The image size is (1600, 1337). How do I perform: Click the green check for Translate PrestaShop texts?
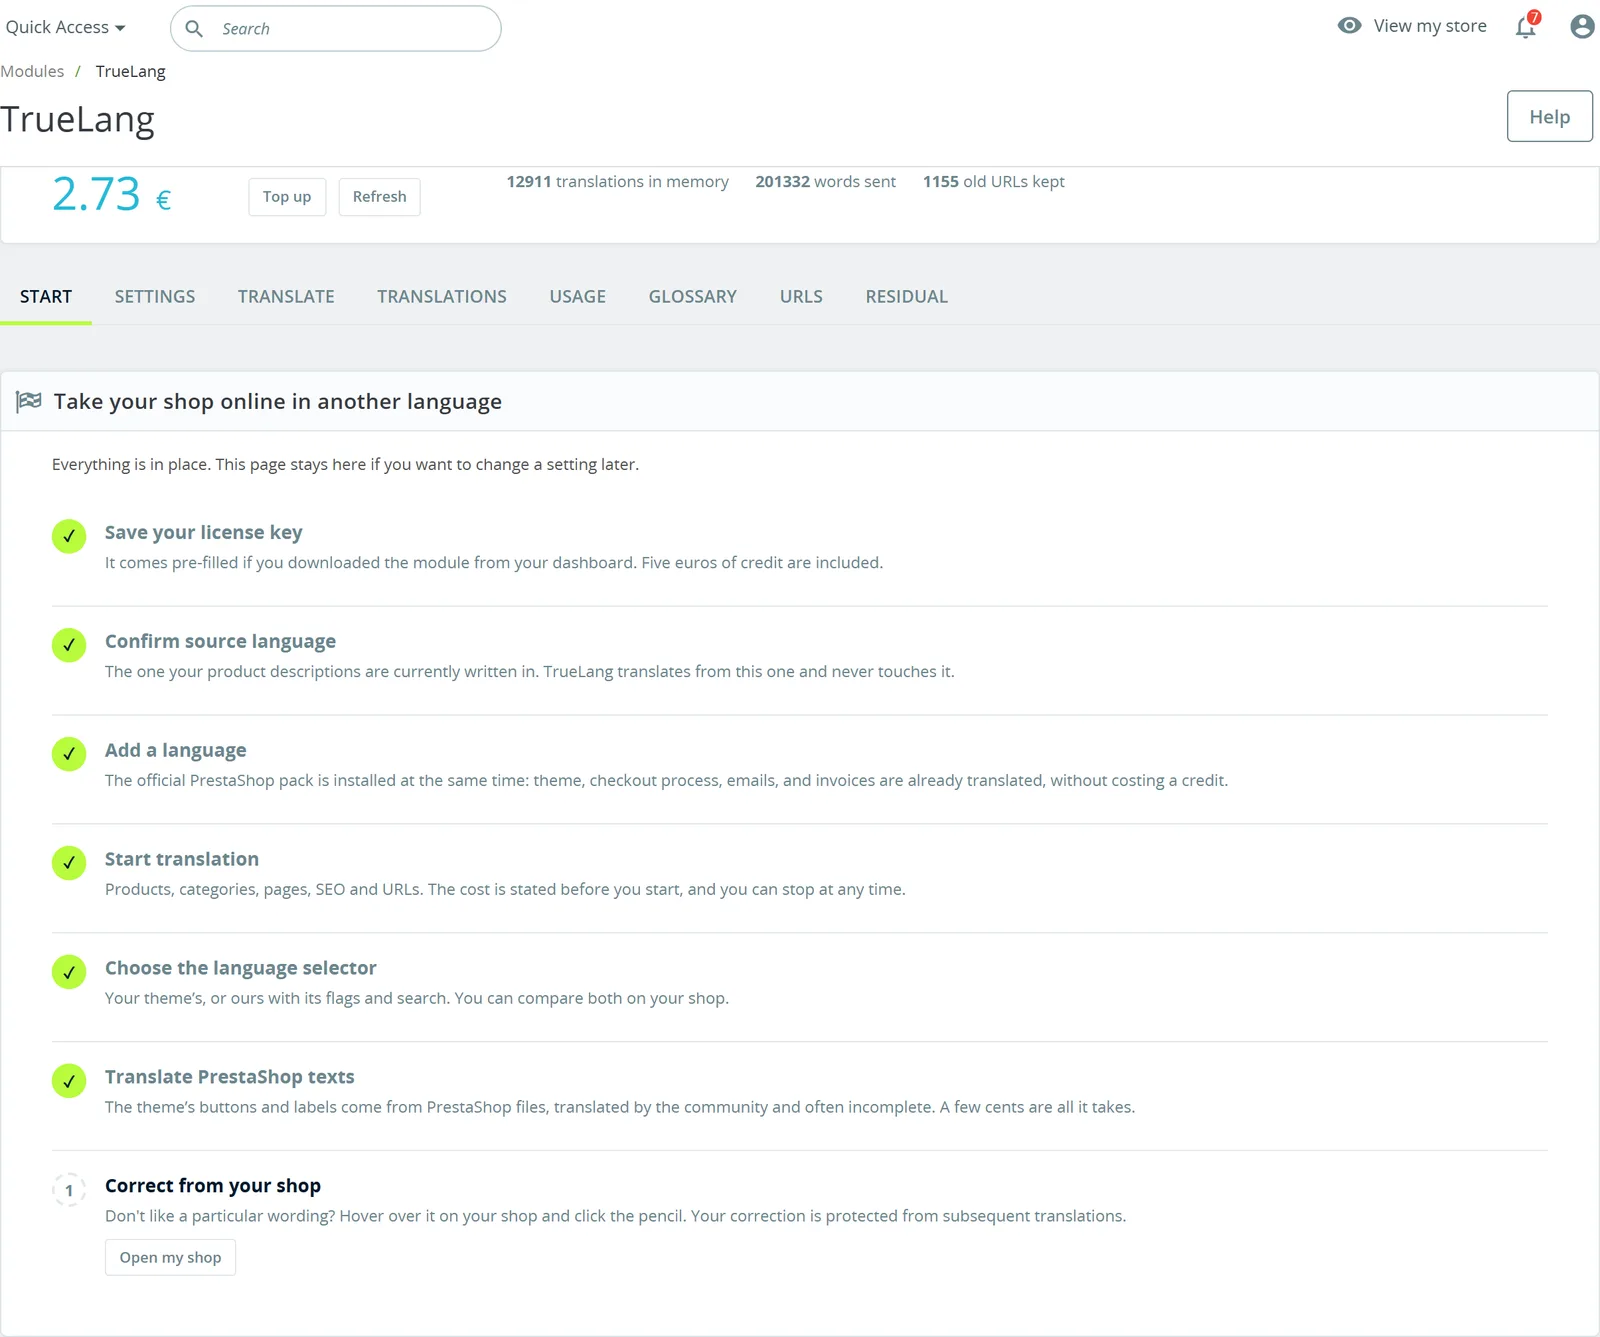(69, 1081)
